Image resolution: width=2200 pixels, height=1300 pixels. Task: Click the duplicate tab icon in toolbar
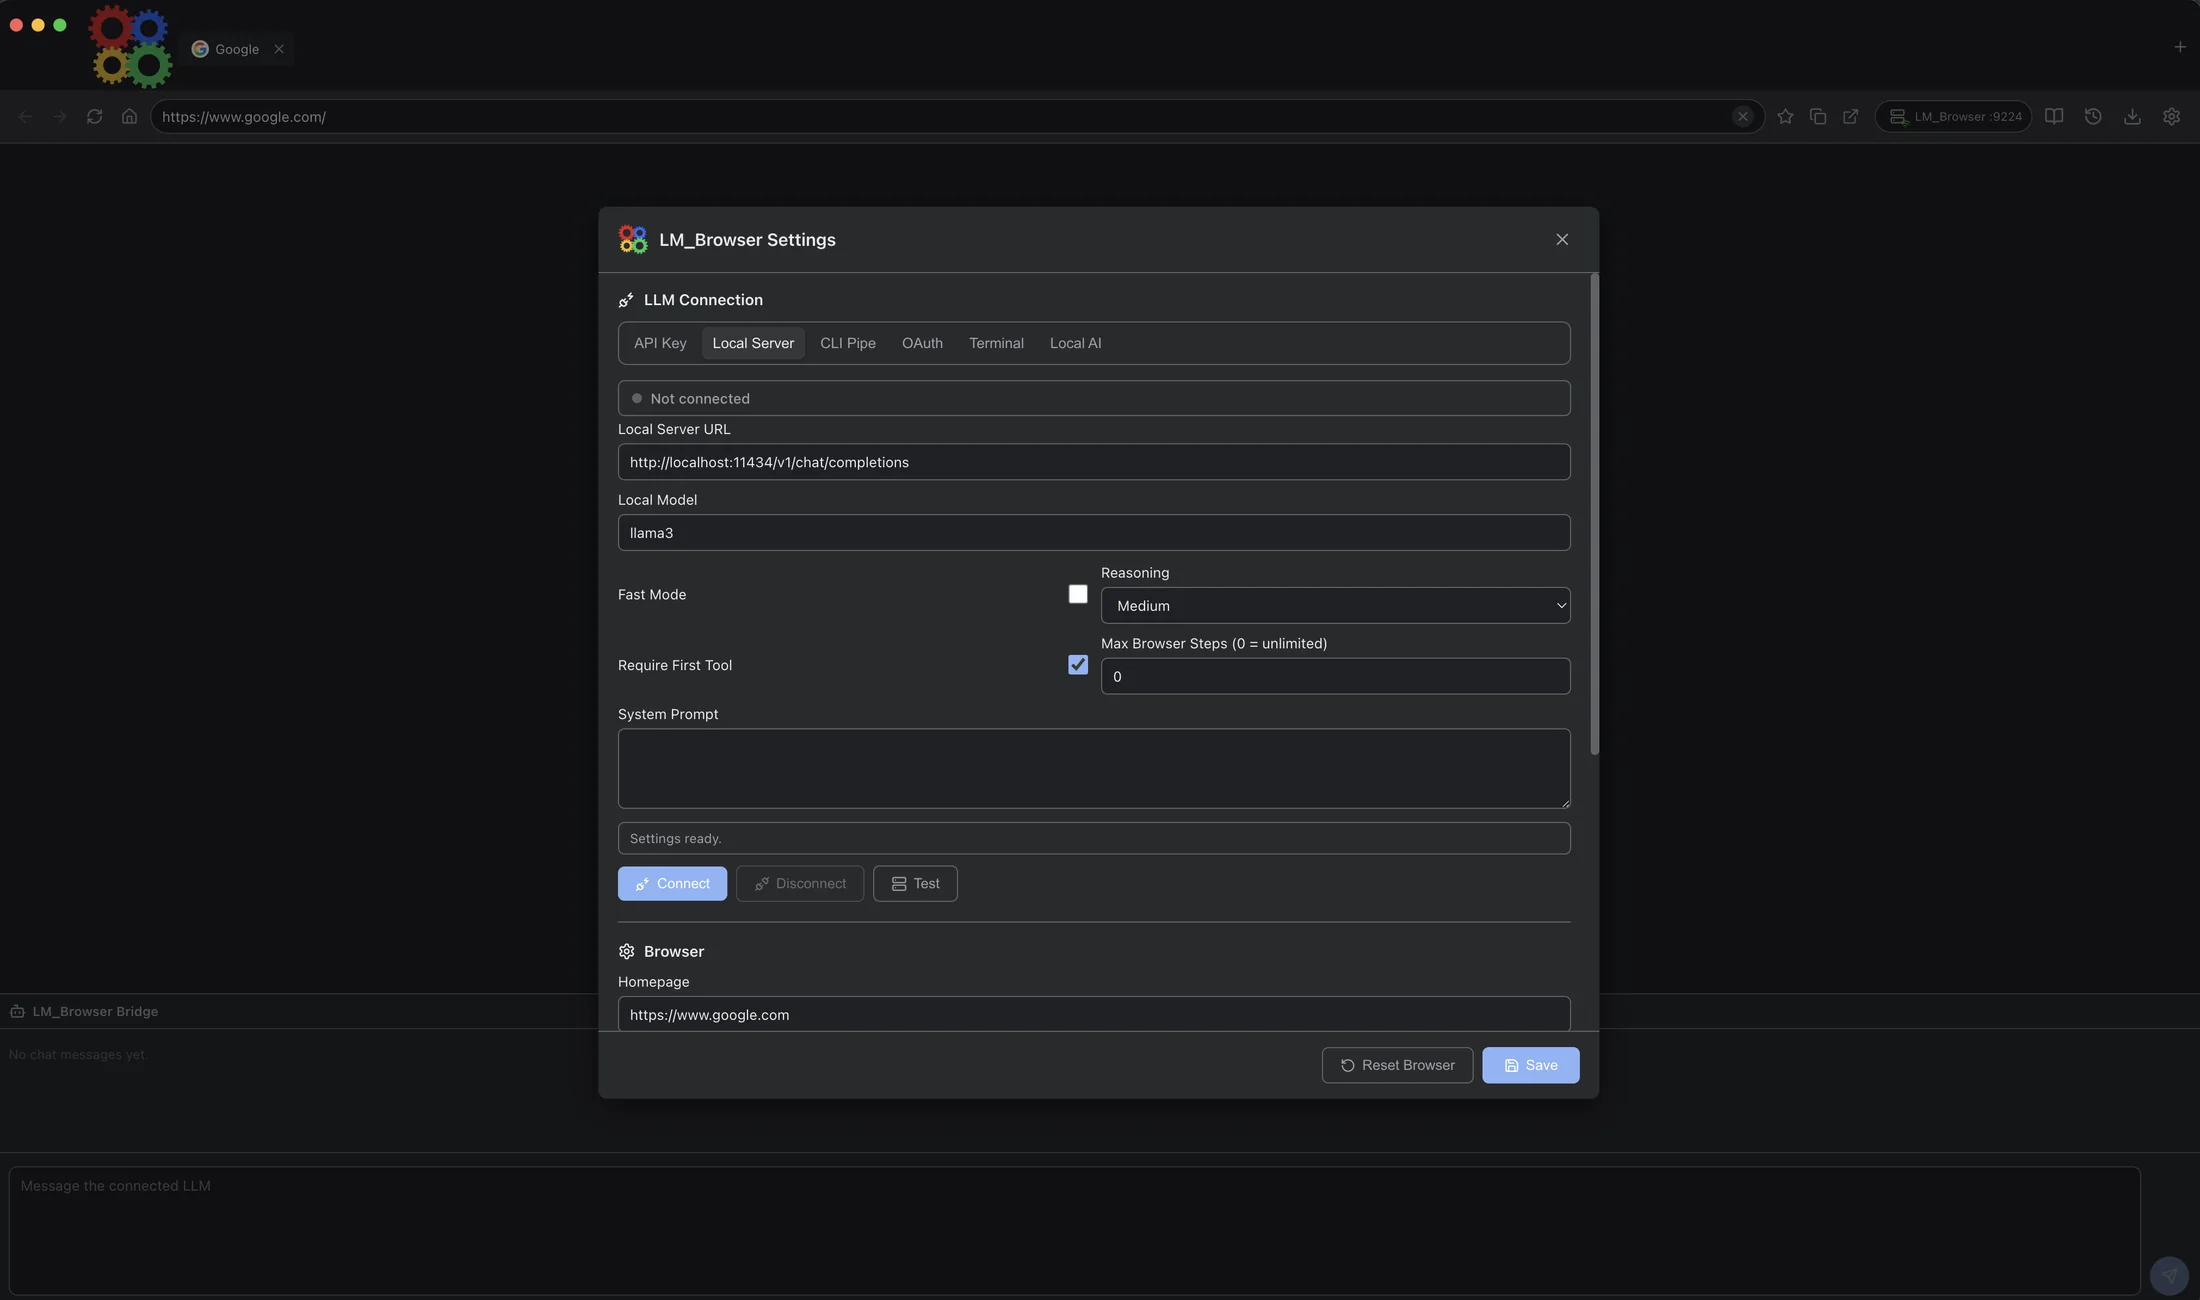[1818, 117]
